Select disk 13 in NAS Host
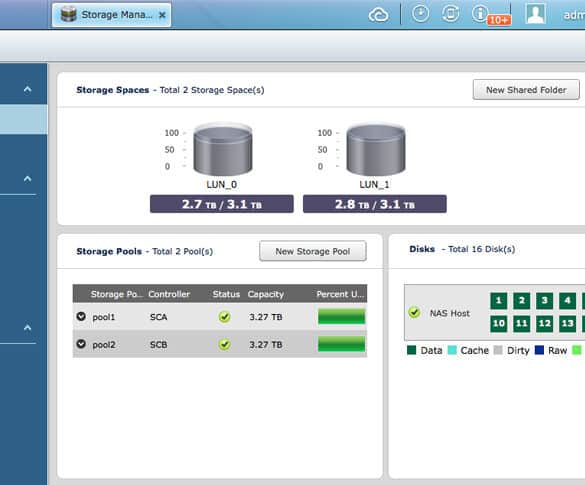Image resolution: width=585 pixels, height=485 pixels. point(567,323)
